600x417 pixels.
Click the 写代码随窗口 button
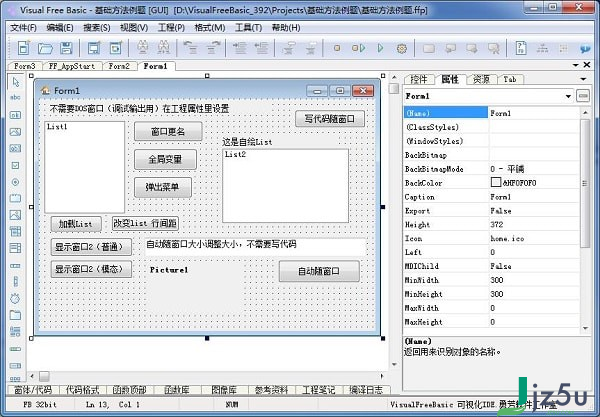click(x=329, y=119)
